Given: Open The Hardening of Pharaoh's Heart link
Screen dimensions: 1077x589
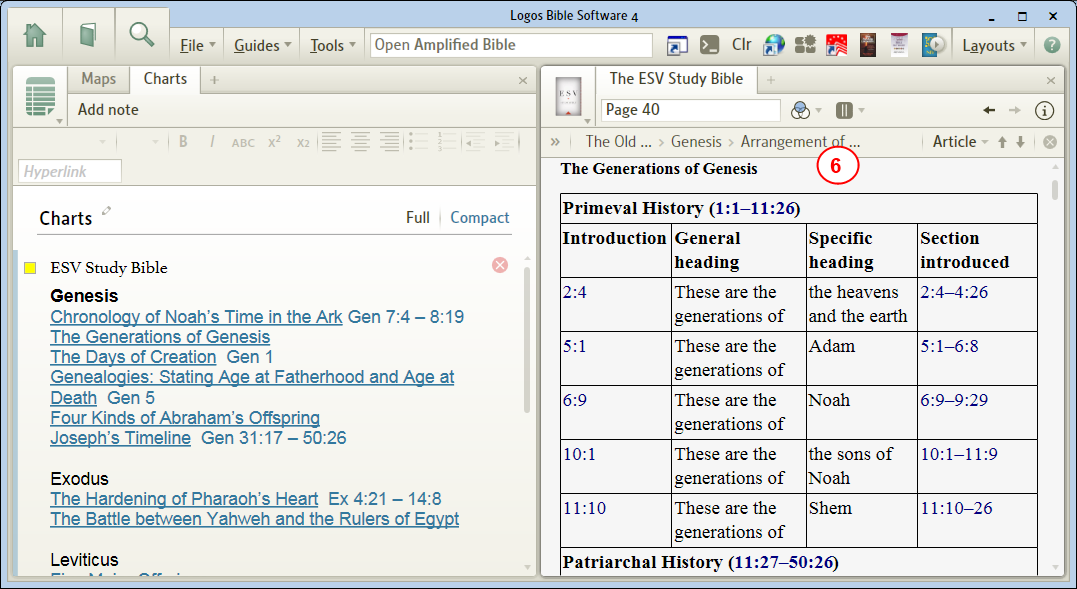Looking at the screenshot, I should (184, 499).
